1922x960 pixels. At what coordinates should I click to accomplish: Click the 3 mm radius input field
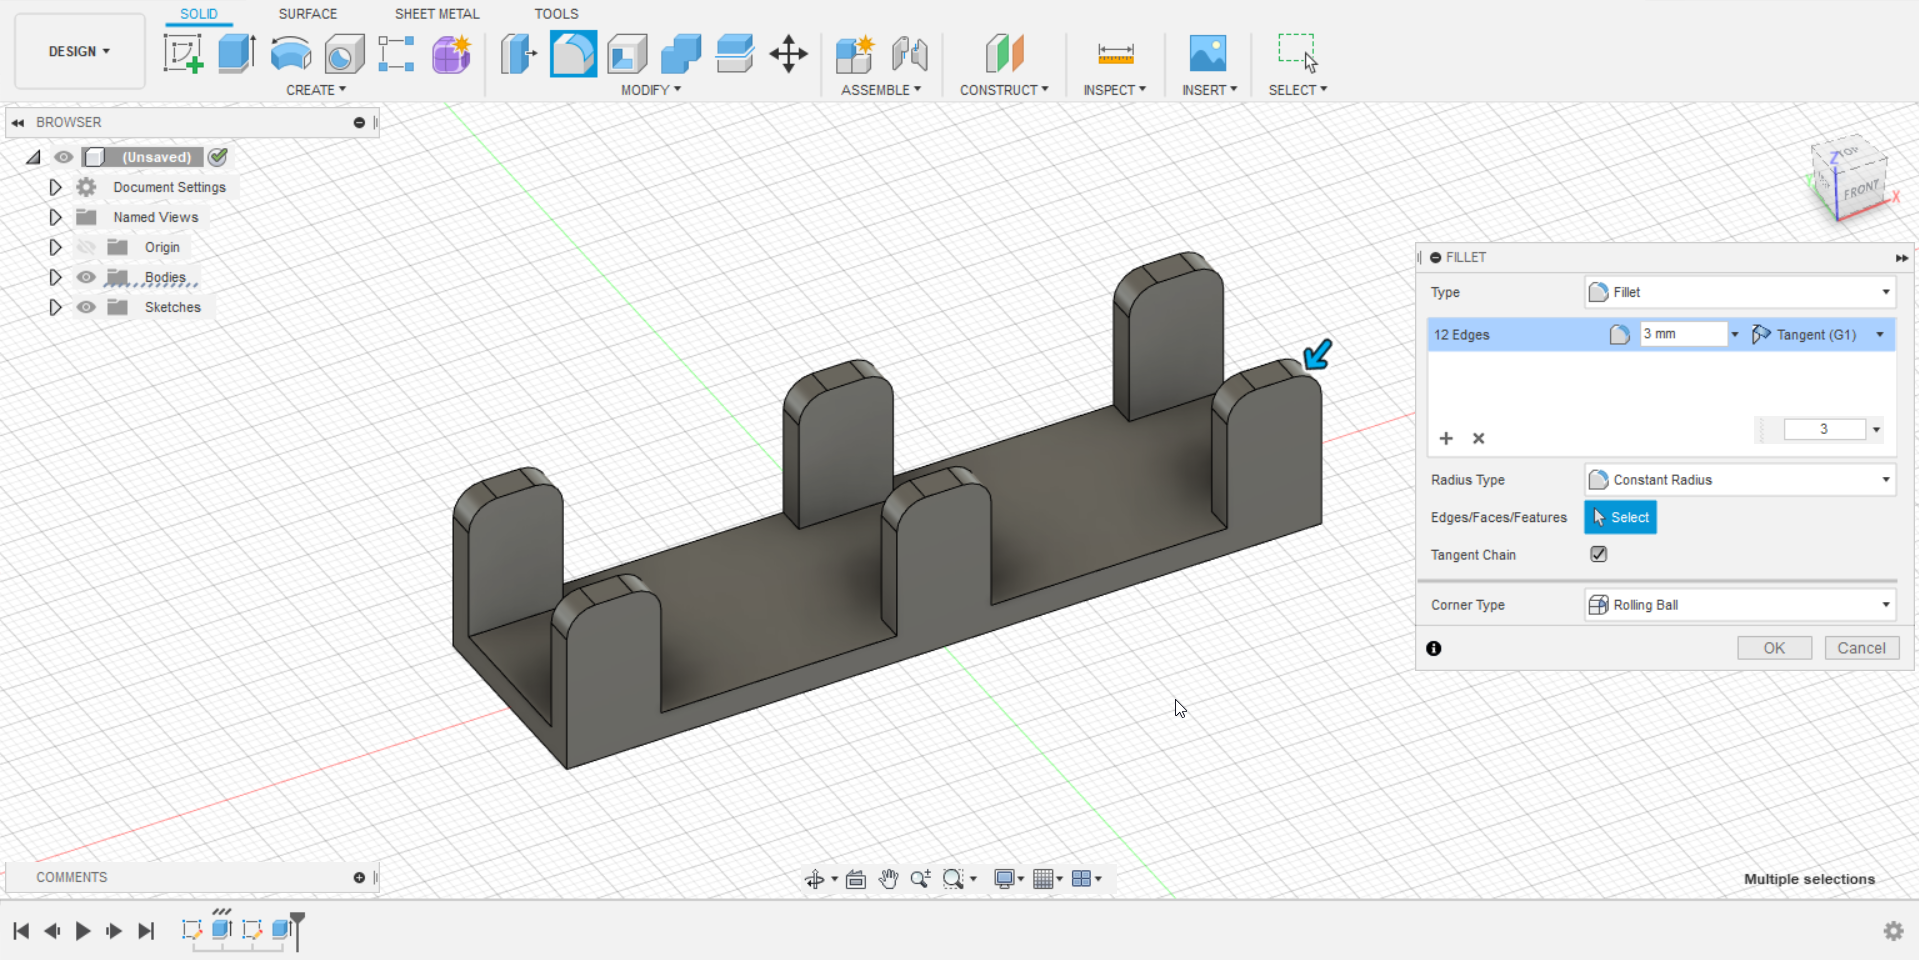pyautogui.click(x=1682, y=334)
